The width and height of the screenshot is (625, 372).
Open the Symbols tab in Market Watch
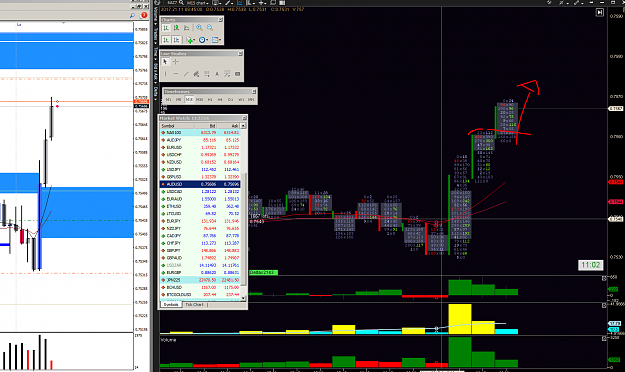[x=171, y=305]
